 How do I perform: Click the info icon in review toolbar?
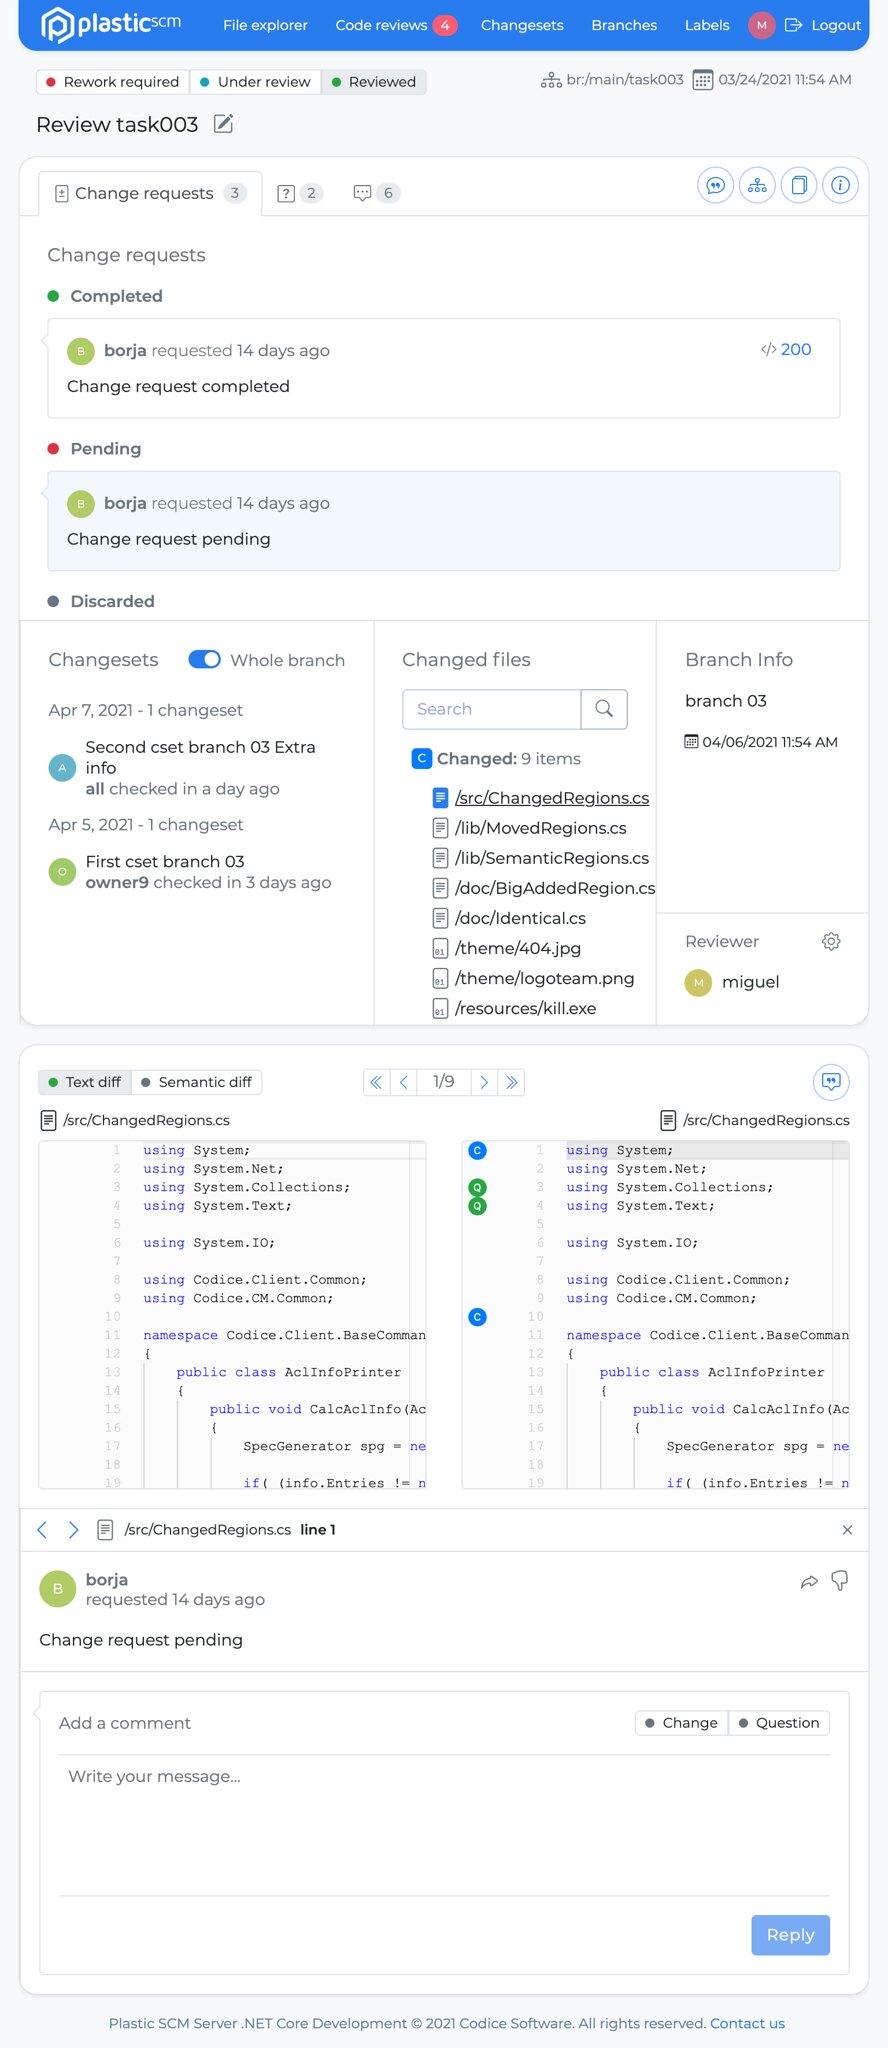coord(840,185)
